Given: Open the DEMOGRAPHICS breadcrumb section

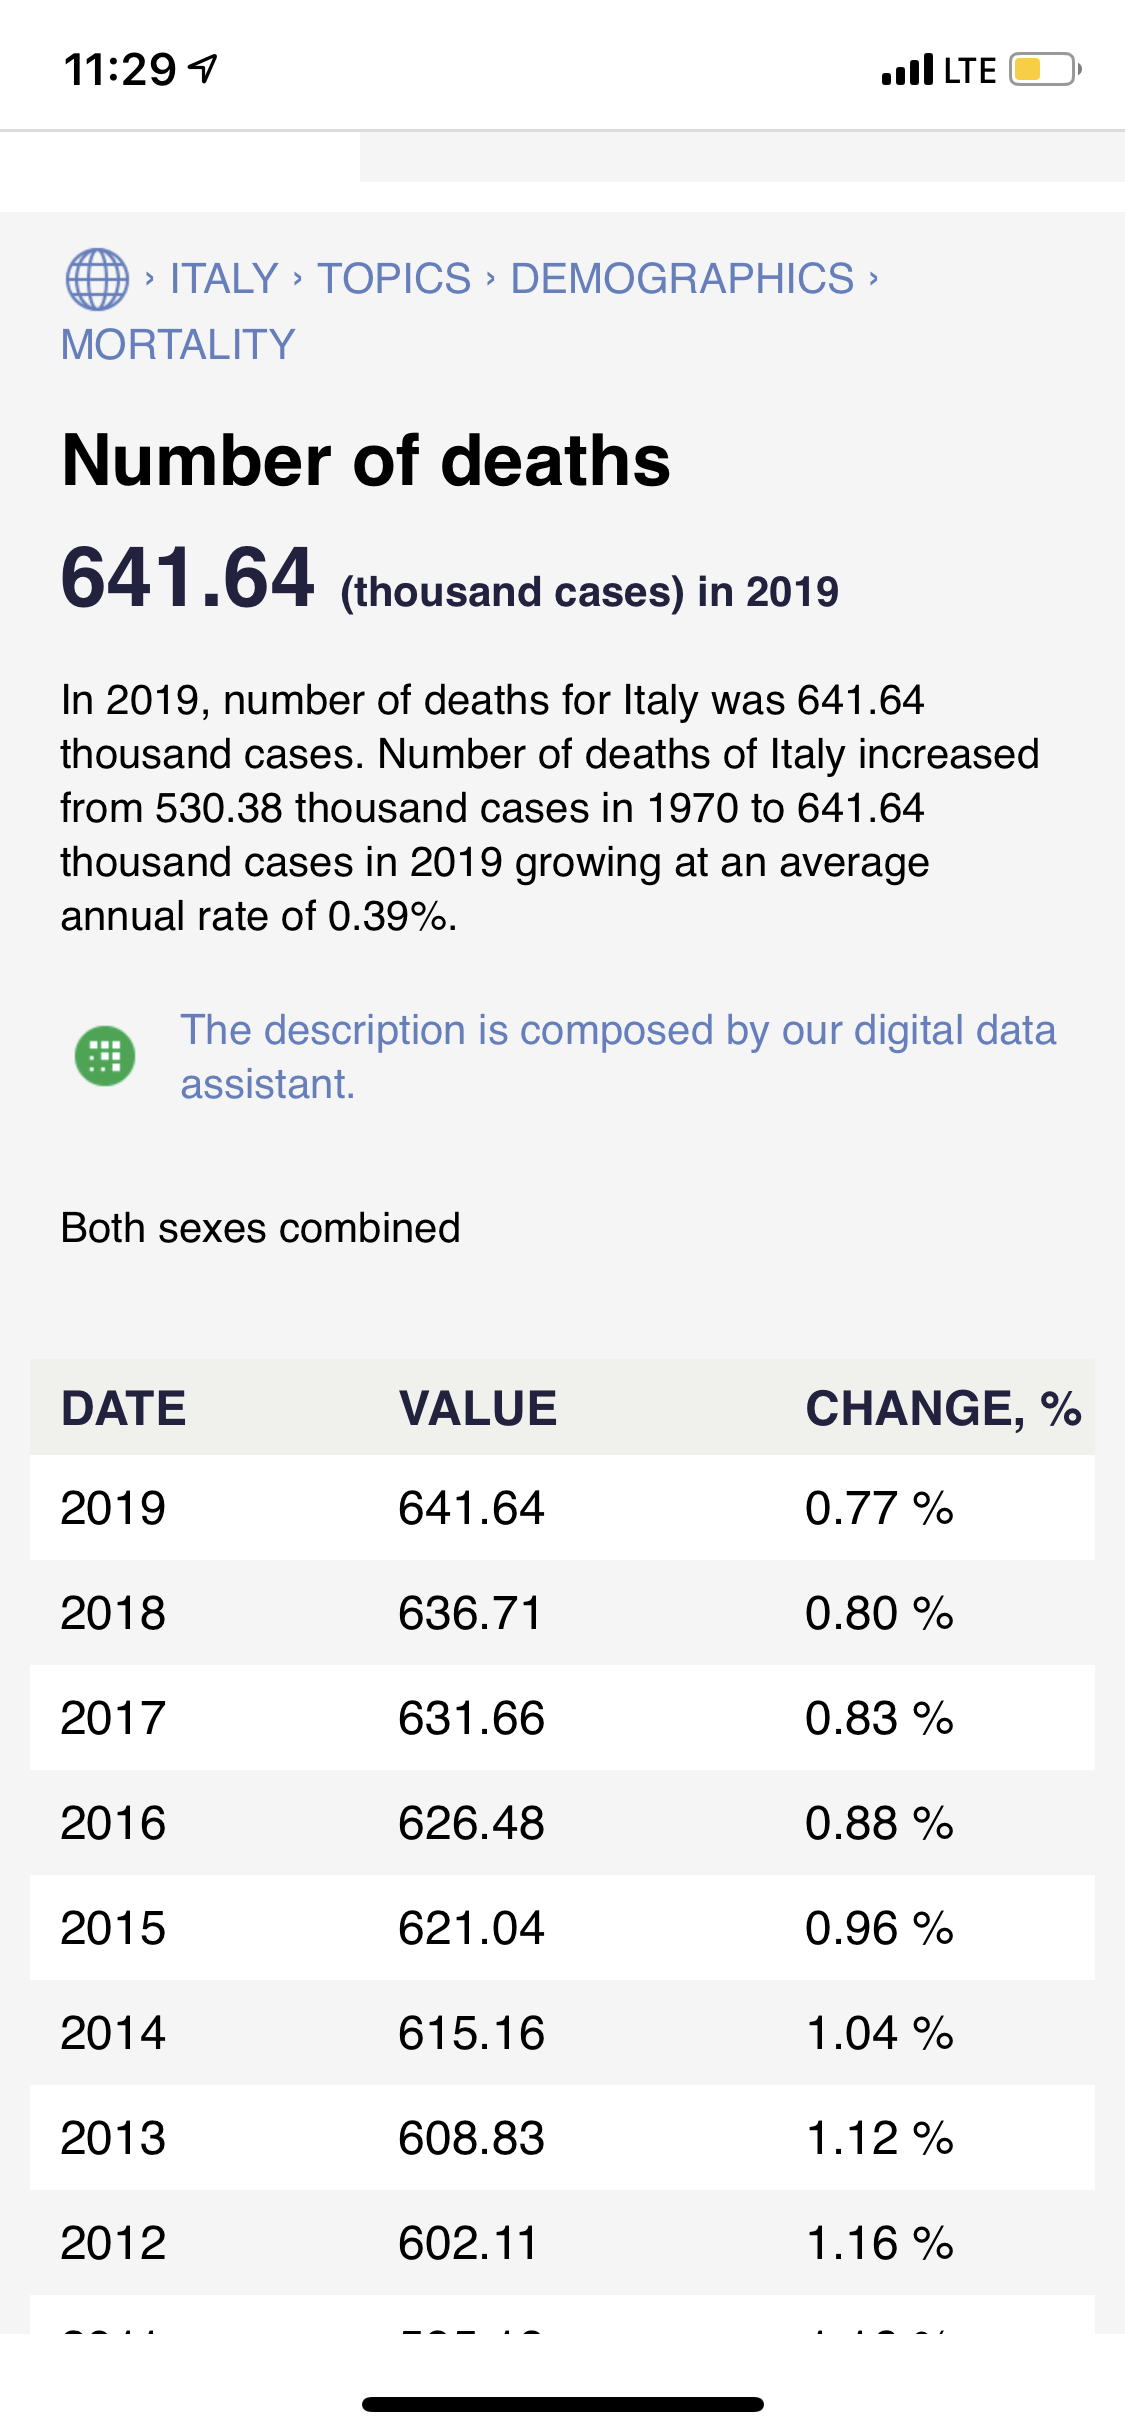Looking at the screenshot, I should [682, 279].
